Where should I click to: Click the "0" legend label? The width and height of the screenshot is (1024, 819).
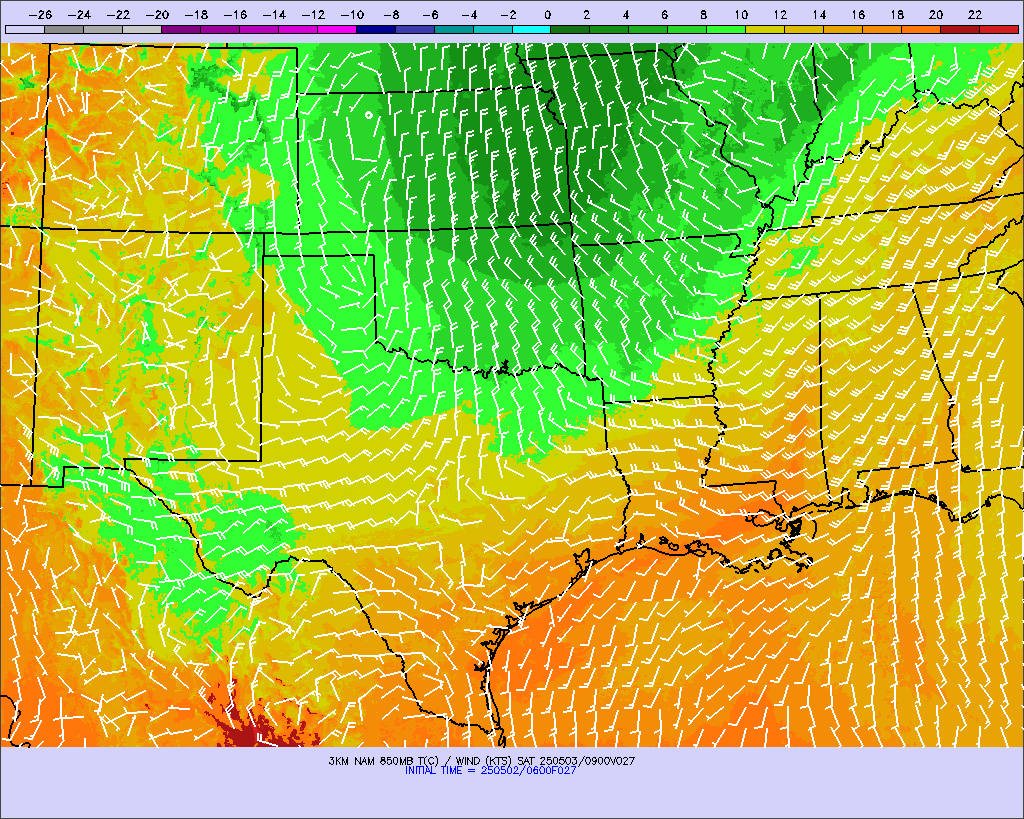click(x=547, y=14)
